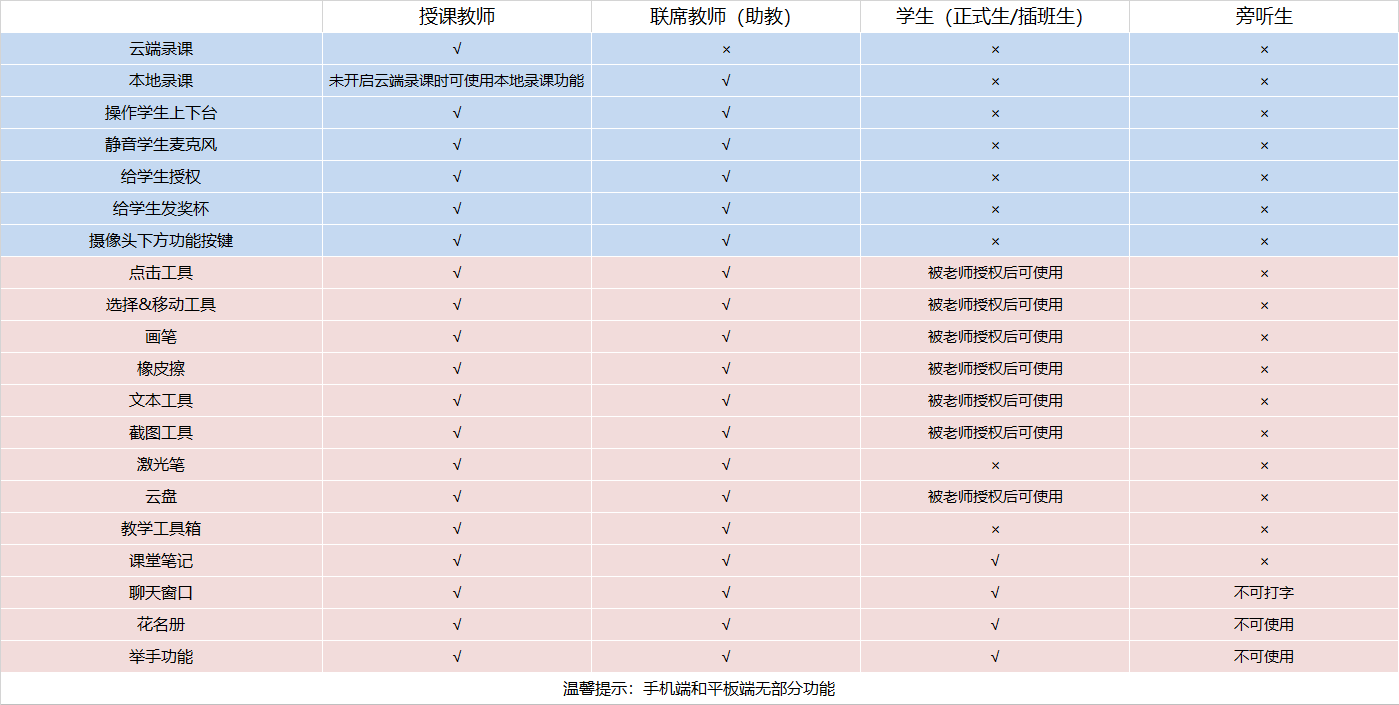Select the 文本工具 row label

(161, 401)
